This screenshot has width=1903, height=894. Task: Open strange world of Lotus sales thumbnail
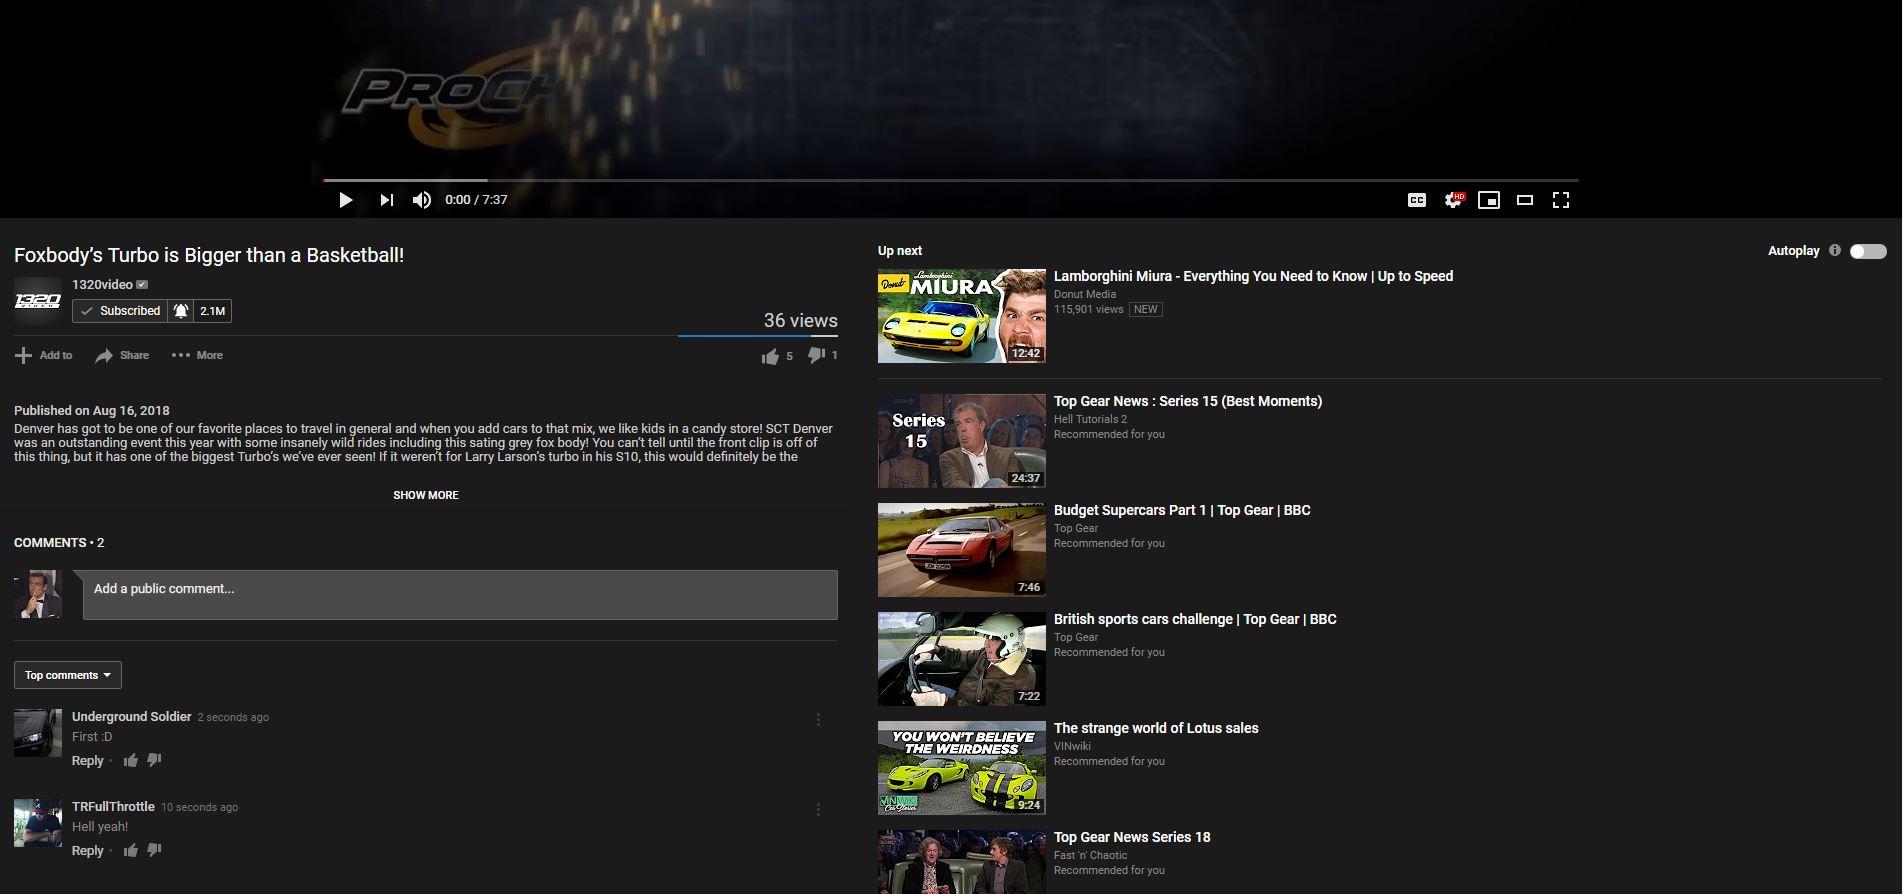(x=962, y=768)
